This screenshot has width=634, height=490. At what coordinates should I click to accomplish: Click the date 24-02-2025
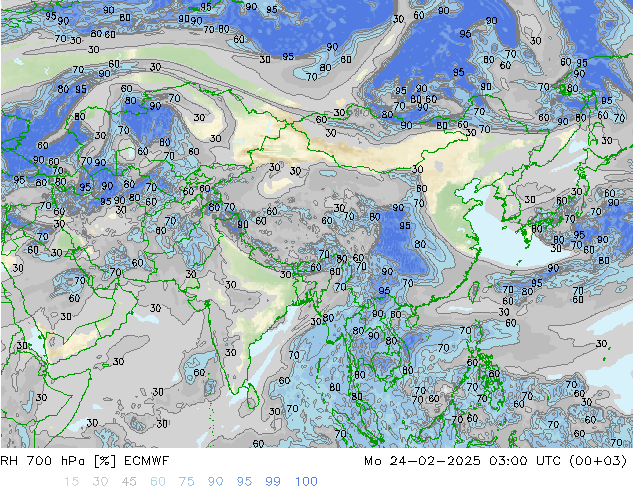(x=435, y=460)
